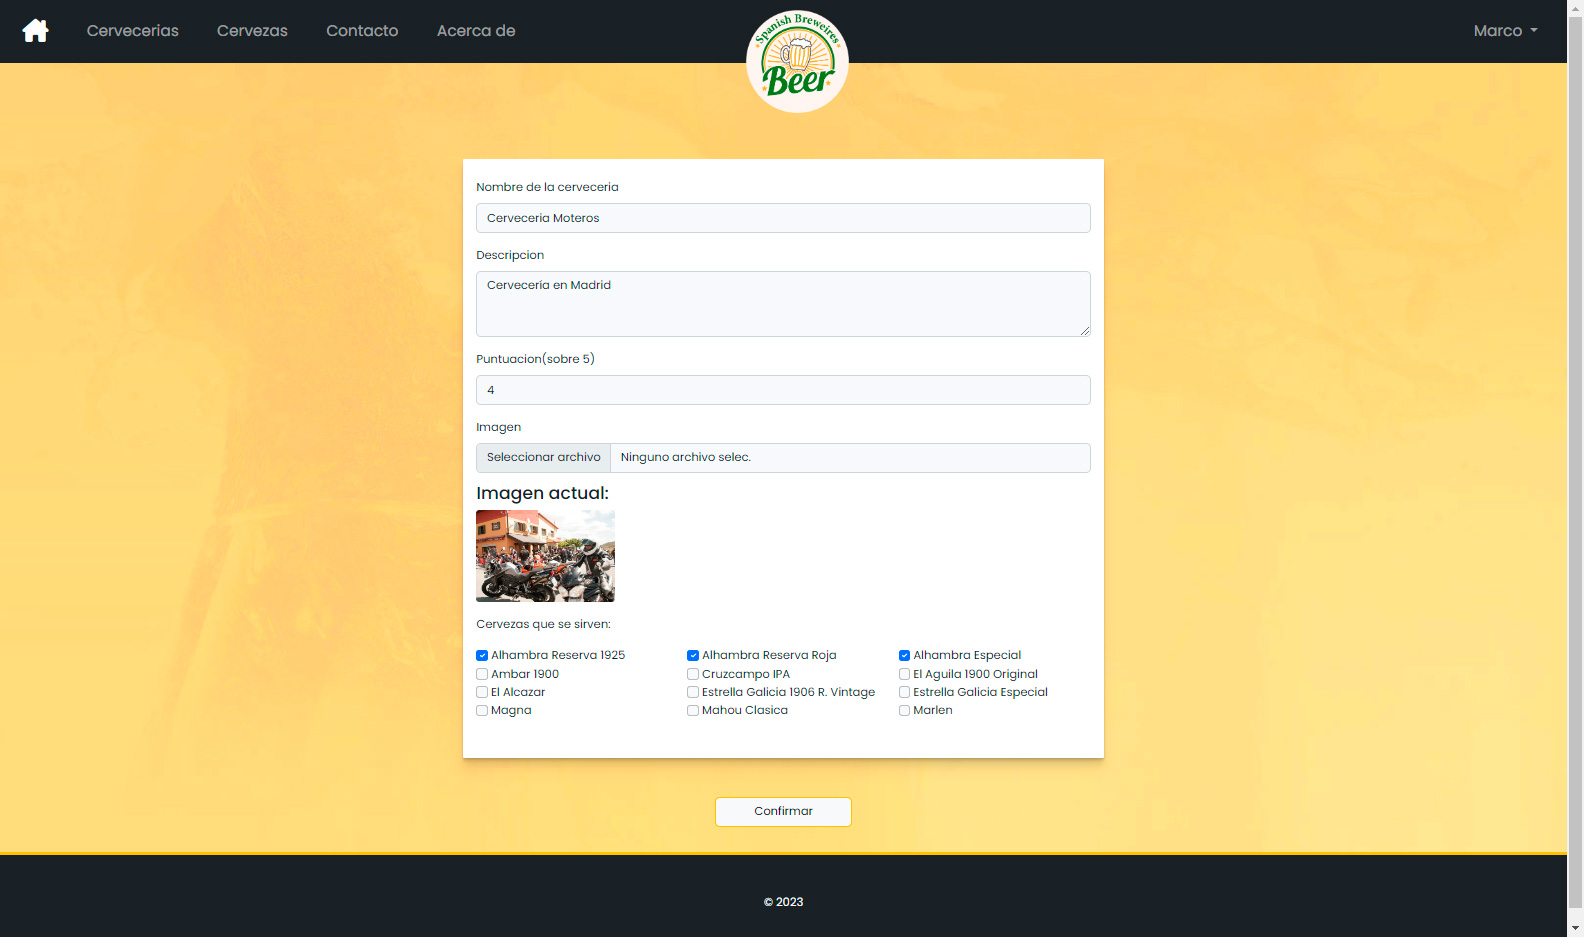The height and width of the screenshot is (937, 1584).
Task: Choose a file with Seleccionar archivo
Action: pos(544,458)
